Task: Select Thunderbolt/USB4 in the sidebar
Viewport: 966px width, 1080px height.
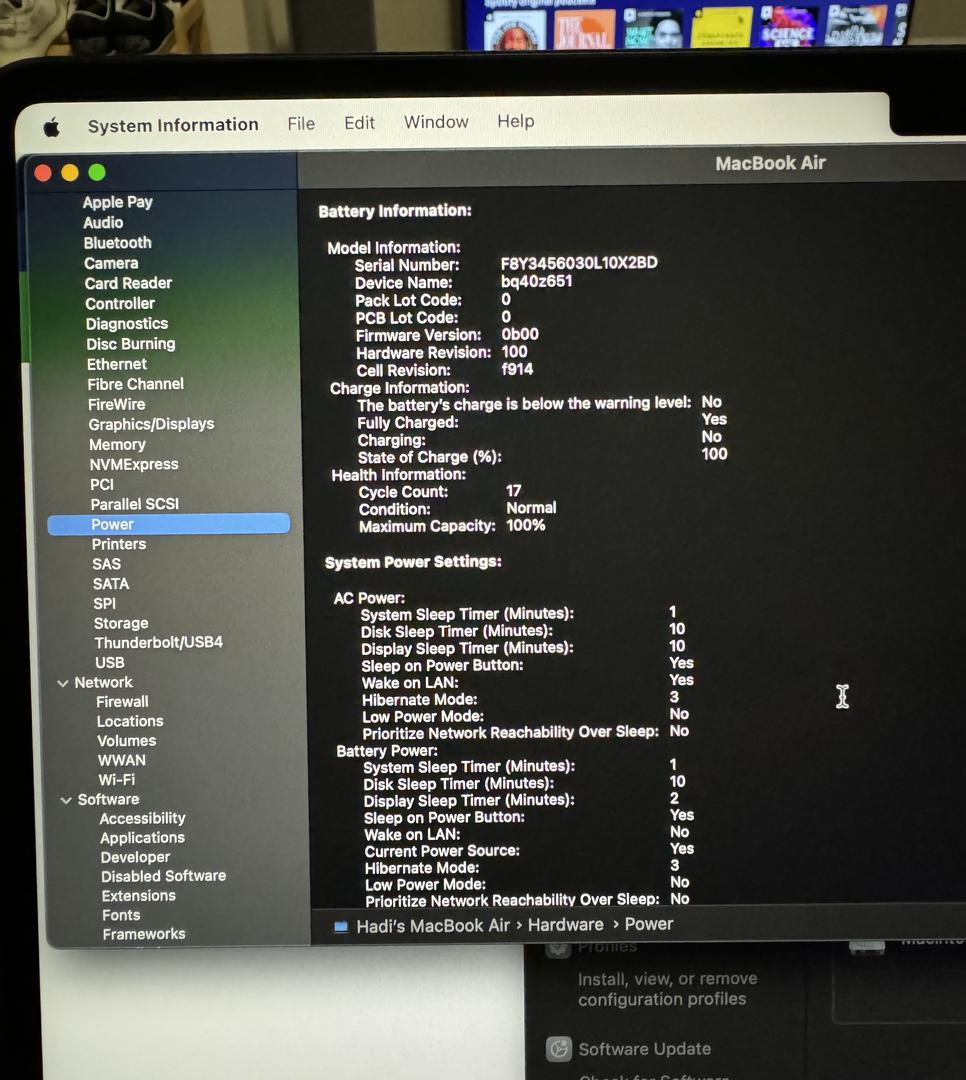Action: (x=158, y=643)
